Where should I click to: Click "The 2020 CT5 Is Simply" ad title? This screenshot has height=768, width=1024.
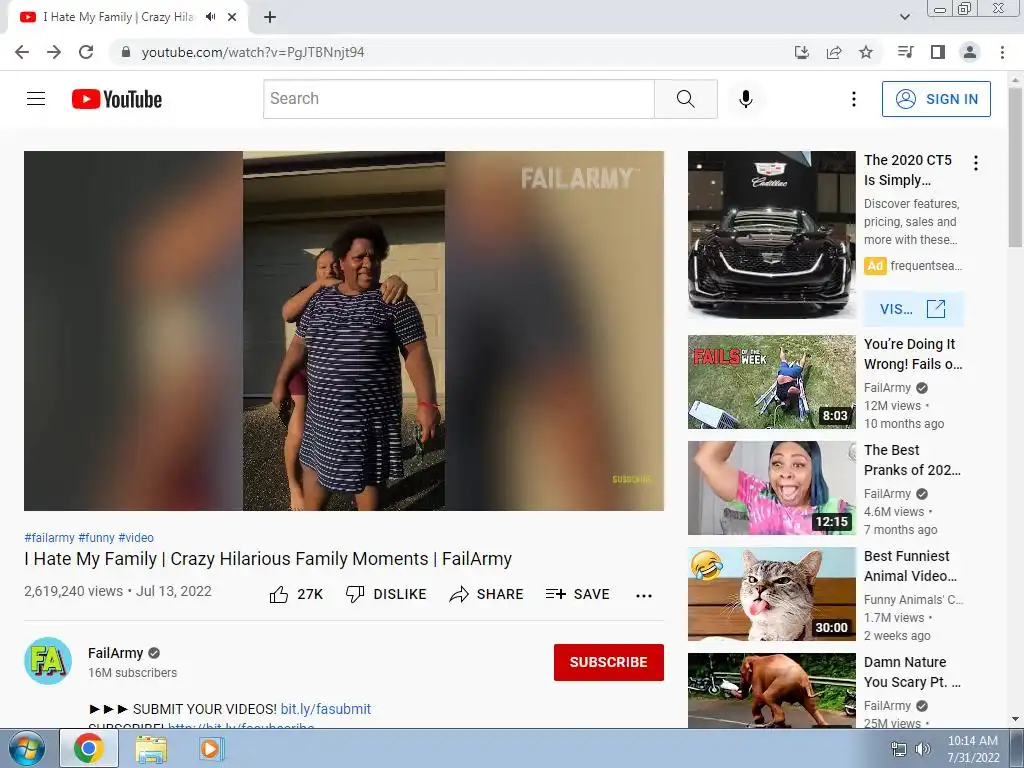908,170
